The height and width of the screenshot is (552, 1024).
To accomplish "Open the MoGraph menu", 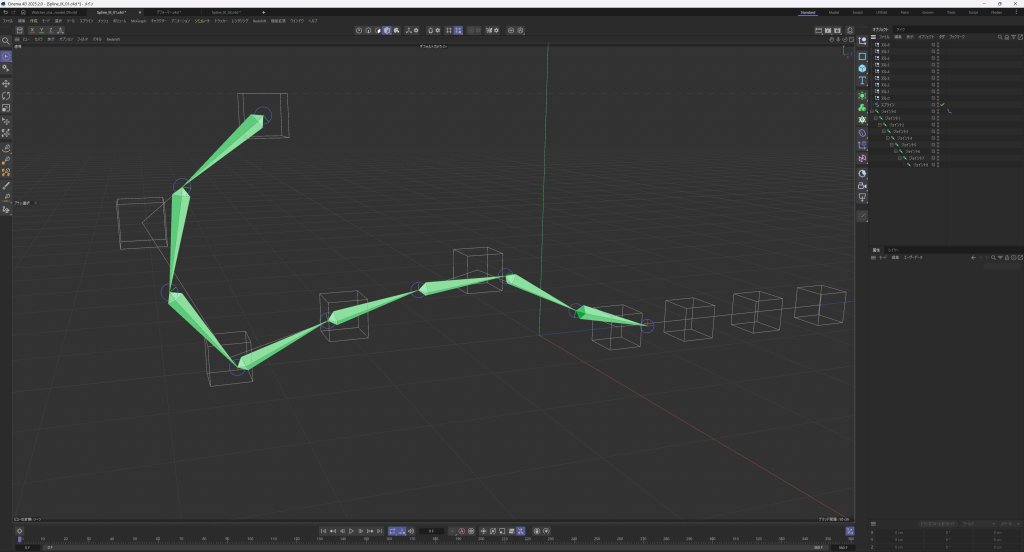I will coord(138,21).
